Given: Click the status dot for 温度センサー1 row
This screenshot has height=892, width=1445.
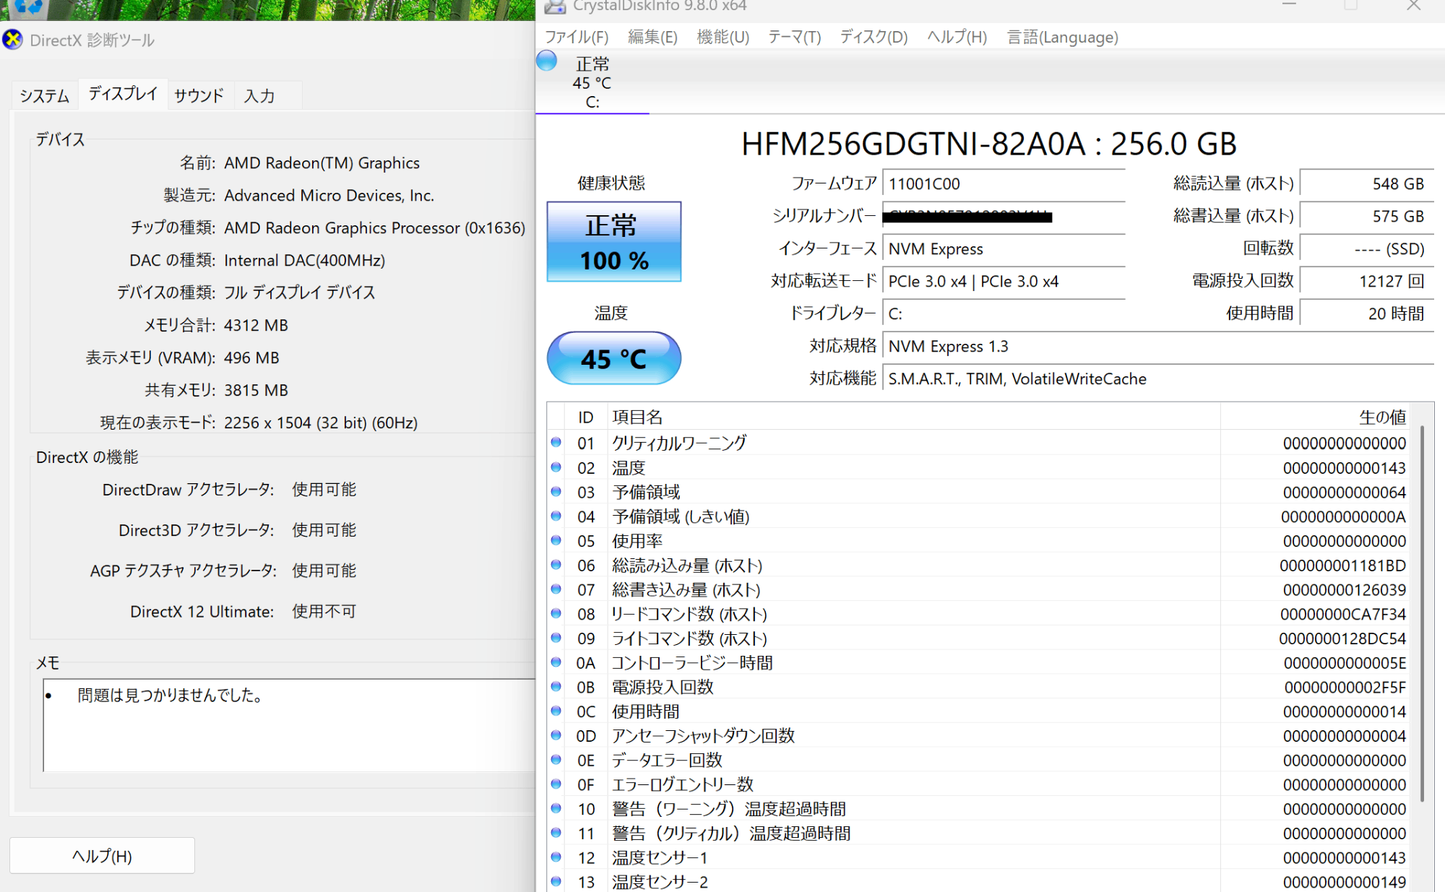Looking at the screenshot, I should [556, 857].
